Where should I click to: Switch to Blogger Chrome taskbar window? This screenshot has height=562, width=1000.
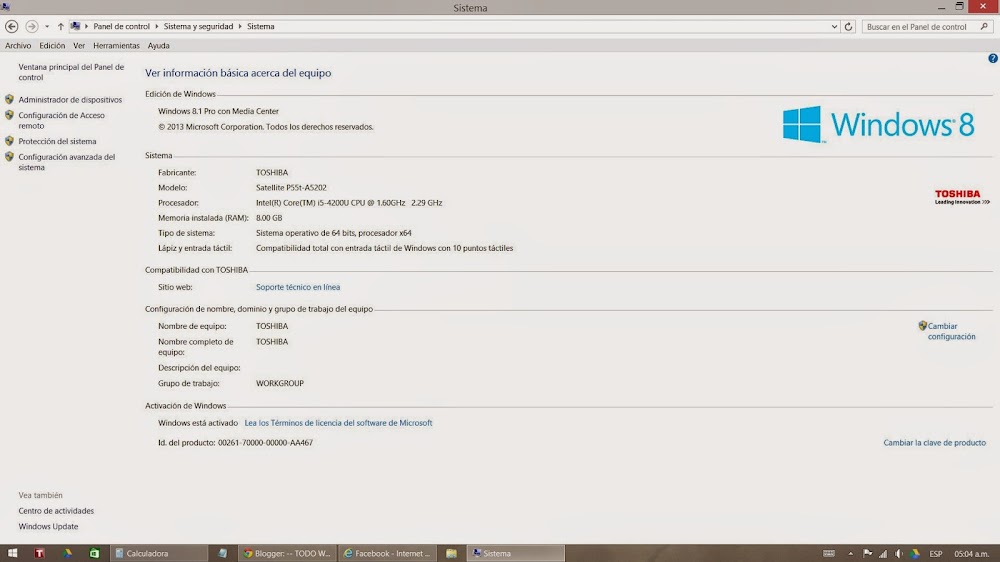coord(288,553)
